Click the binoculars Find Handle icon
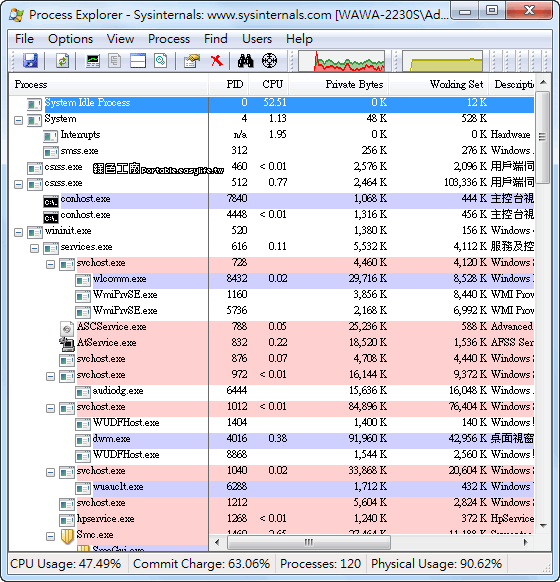This screenshot has height=582, width=560. click(246, 60)
